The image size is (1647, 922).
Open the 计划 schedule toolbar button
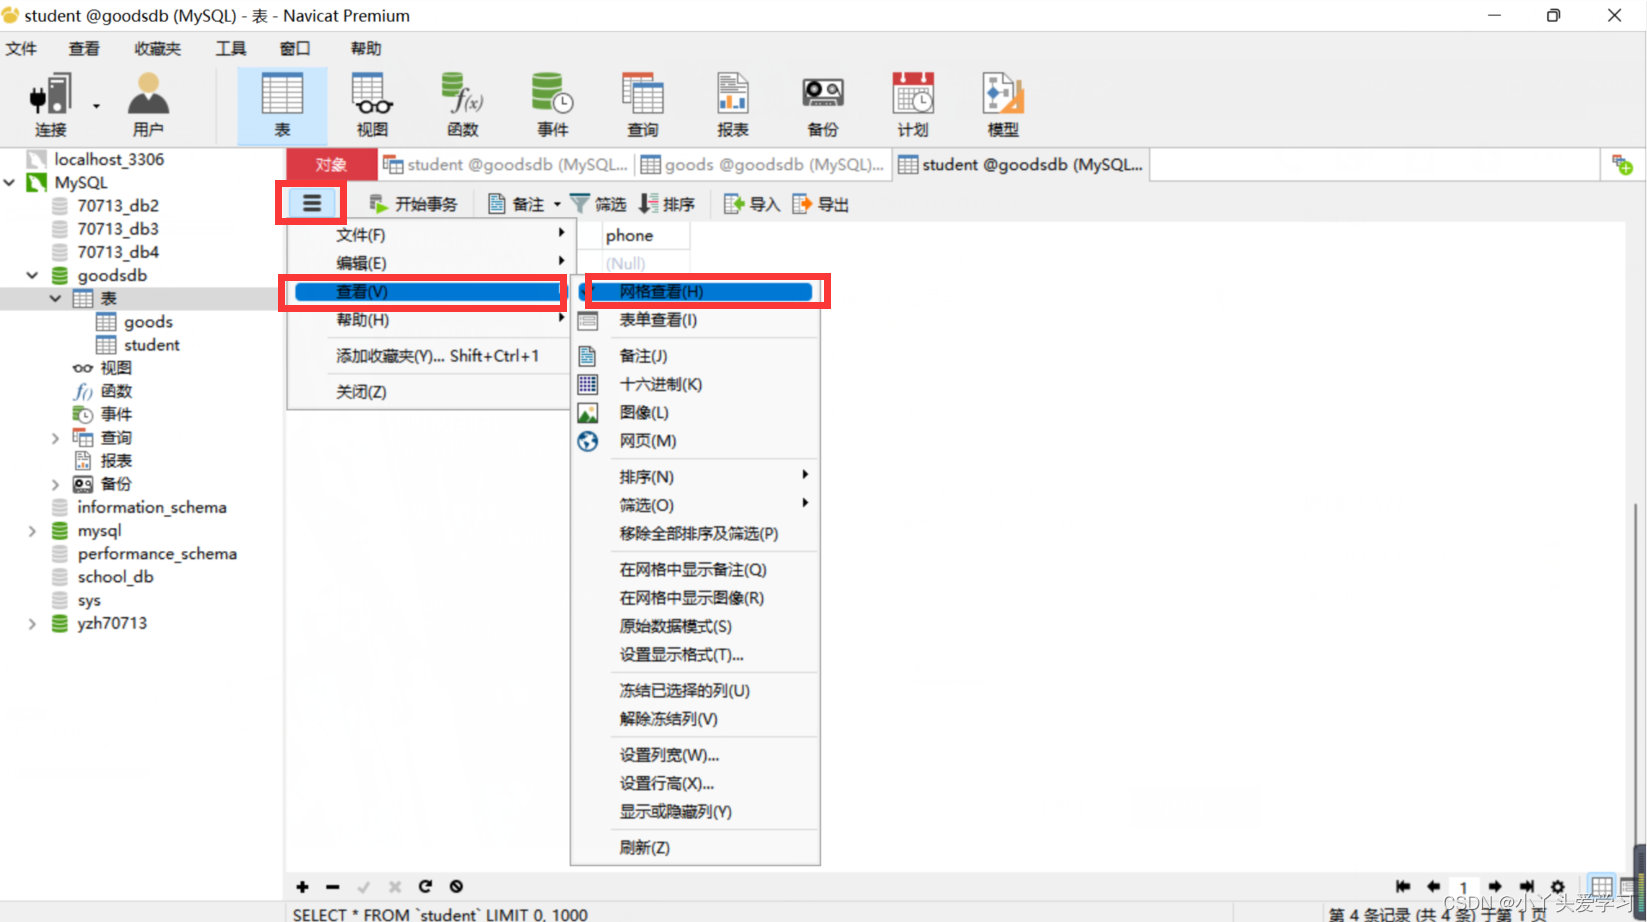coord(912,105)
